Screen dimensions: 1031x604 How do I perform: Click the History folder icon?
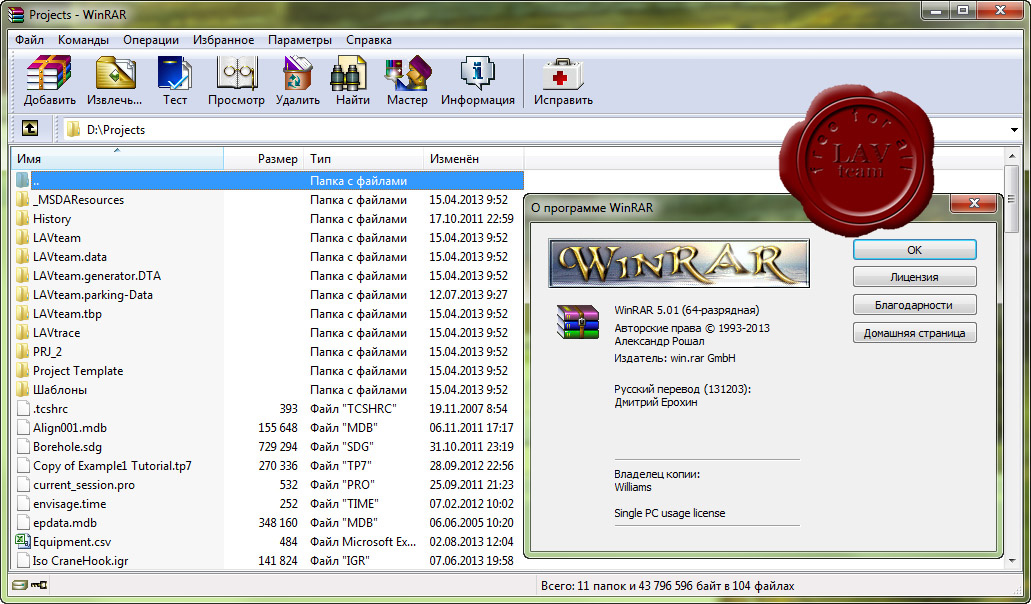23,218
